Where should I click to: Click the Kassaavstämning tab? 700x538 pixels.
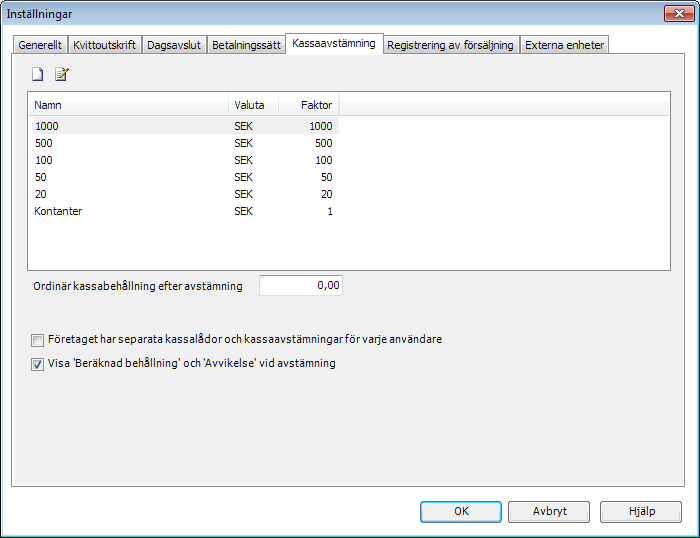click(x=334, y=44)
